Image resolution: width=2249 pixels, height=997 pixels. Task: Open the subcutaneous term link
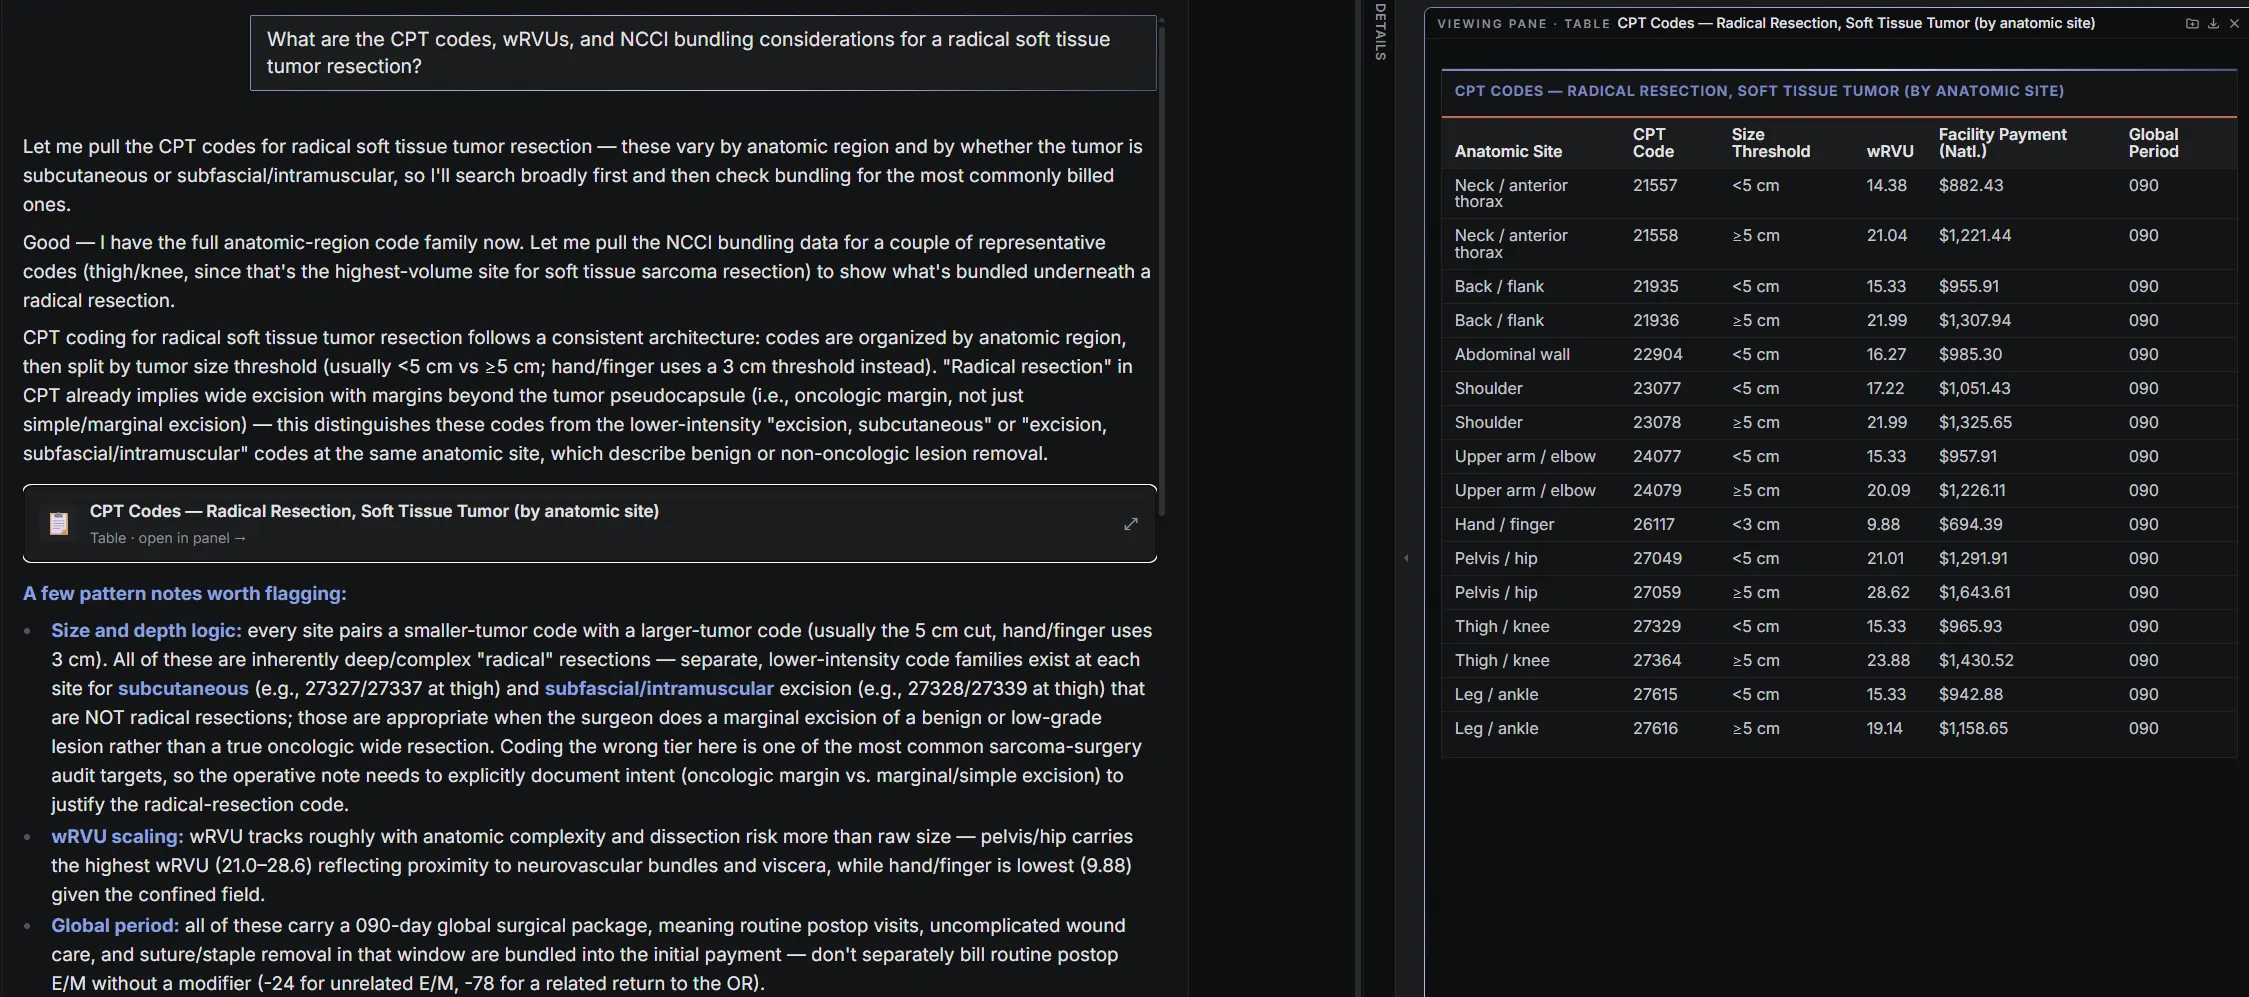point(183,688)
